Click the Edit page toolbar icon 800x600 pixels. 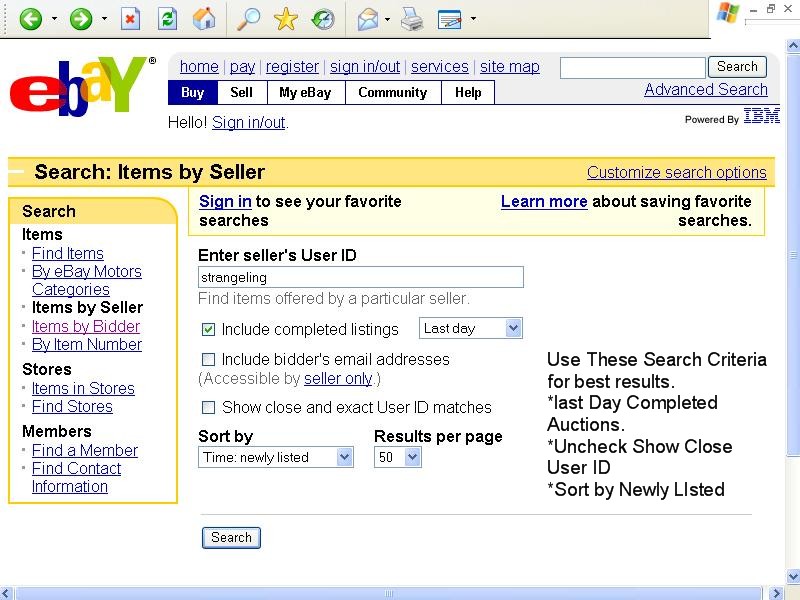point(450,19)
